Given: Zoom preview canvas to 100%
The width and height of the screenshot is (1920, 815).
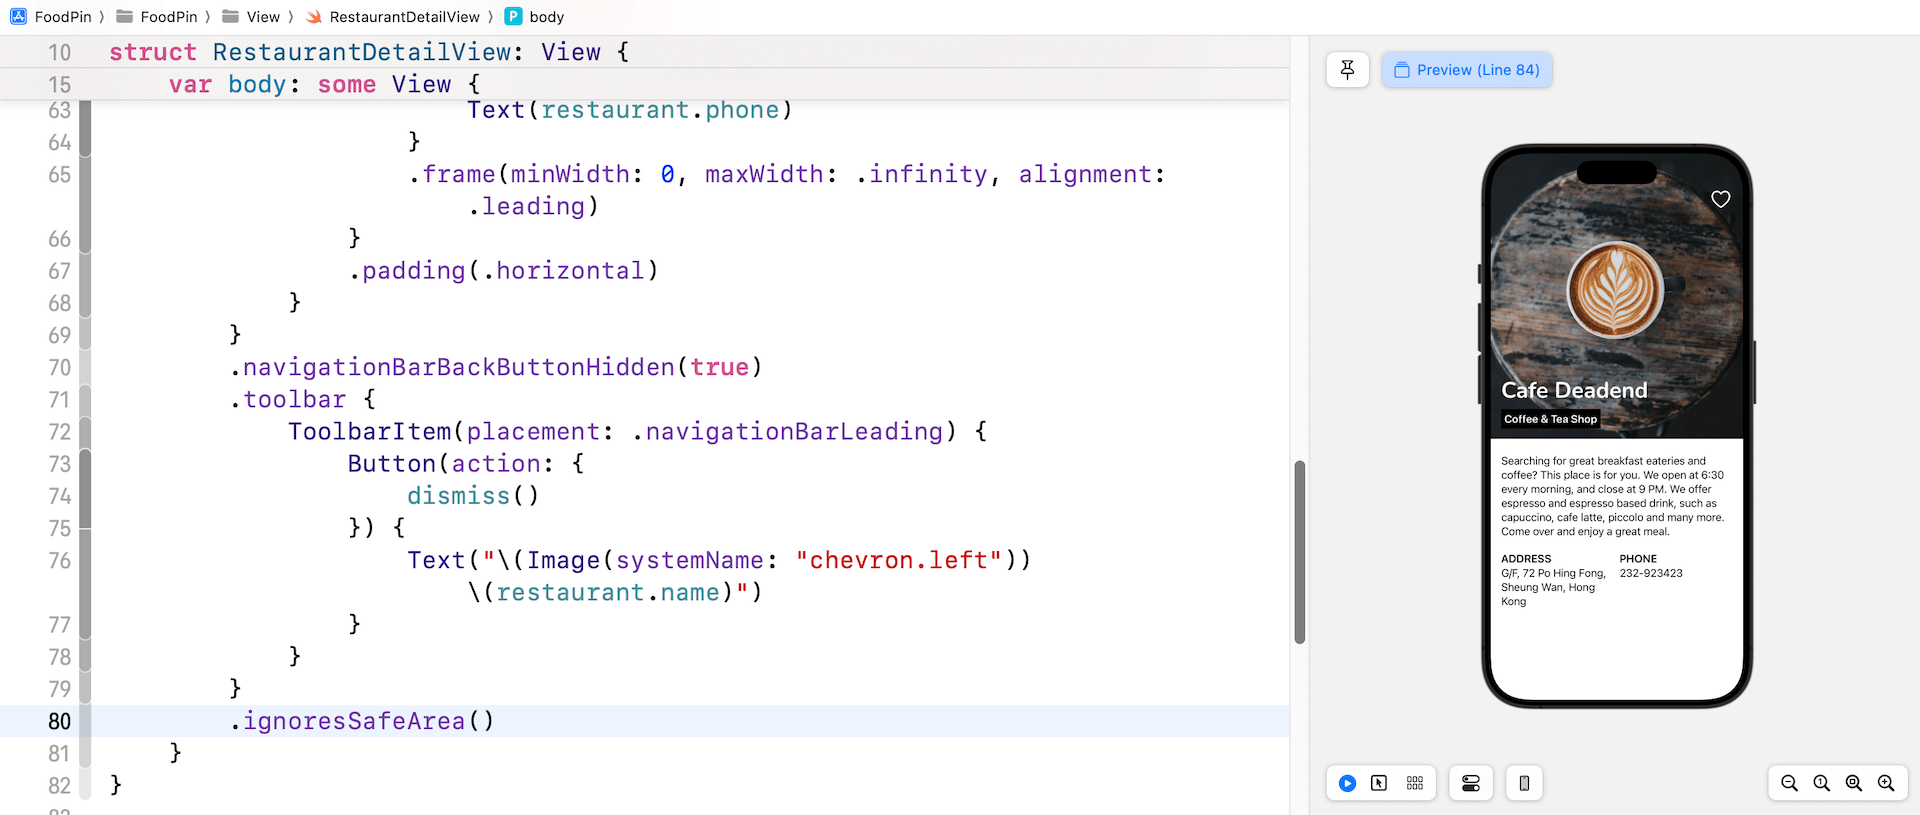Looking at the screenshot, I should coord(1821,783).
